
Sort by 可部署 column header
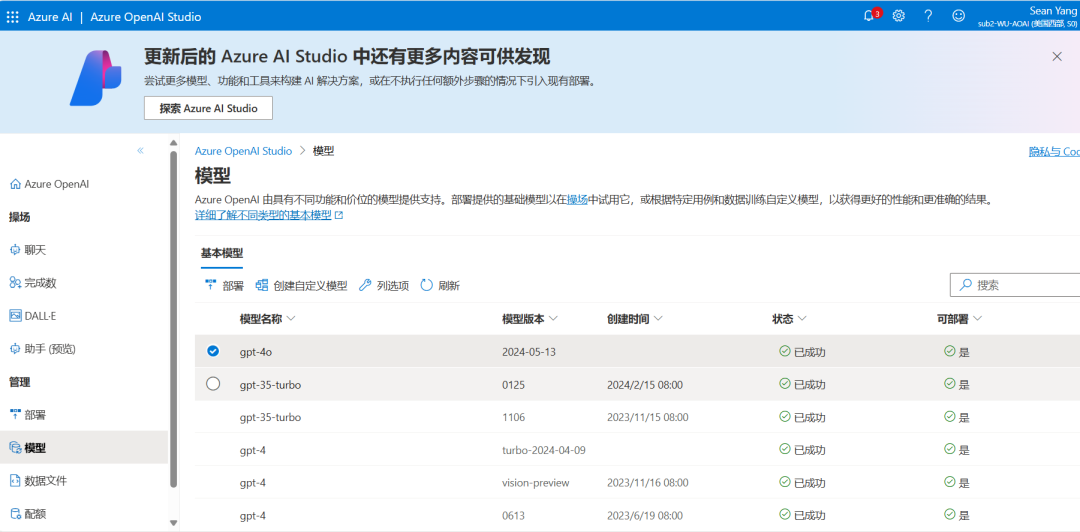pyautogui.click(x=959, y=318)
